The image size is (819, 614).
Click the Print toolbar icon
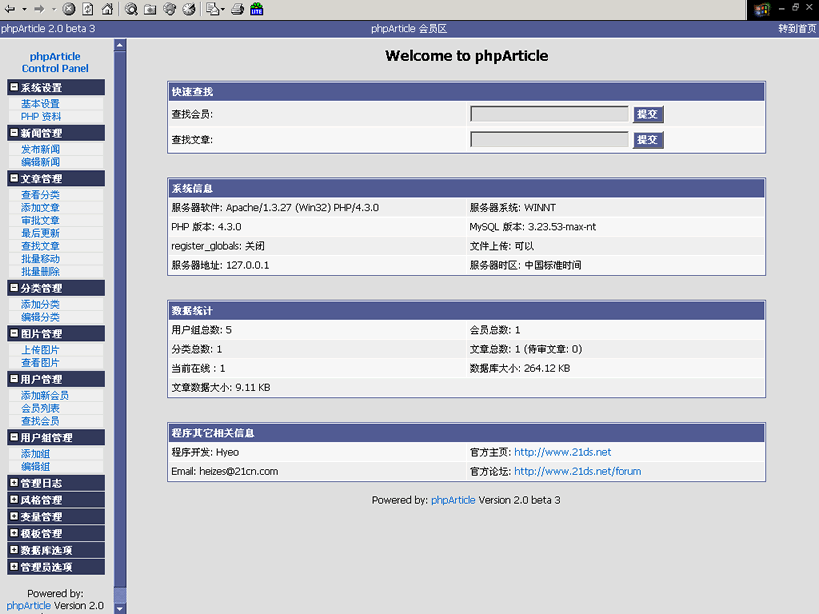238,9
